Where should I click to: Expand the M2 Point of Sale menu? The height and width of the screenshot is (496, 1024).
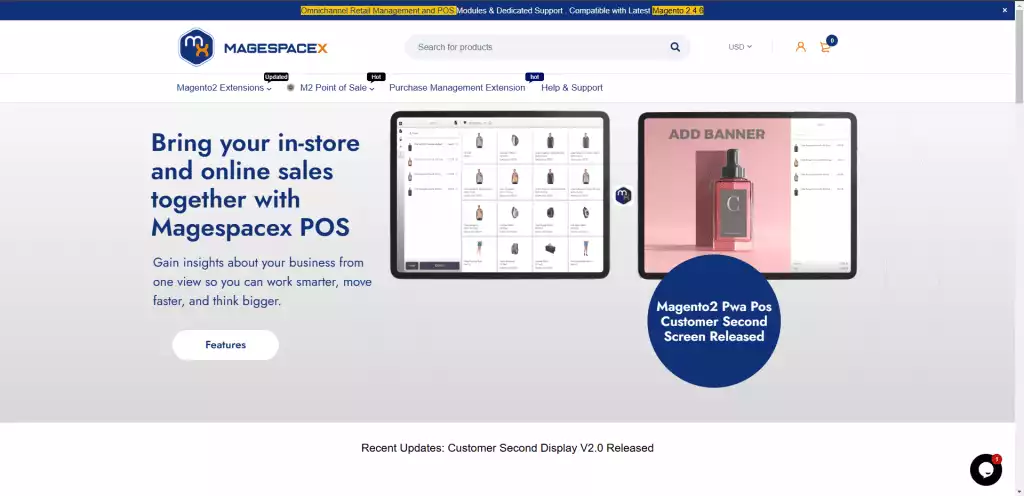[337, 87]
